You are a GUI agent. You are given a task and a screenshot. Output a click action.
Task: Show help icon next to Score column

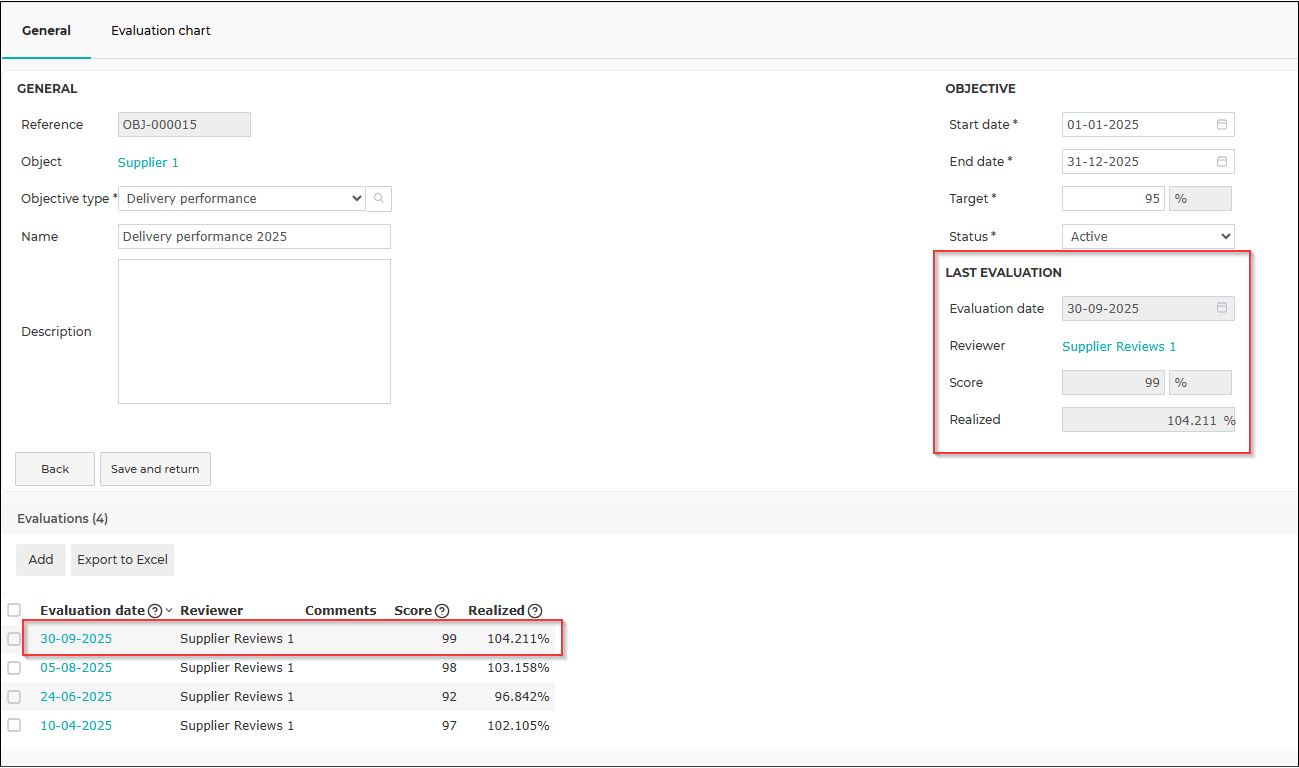(x=442, y=611)
